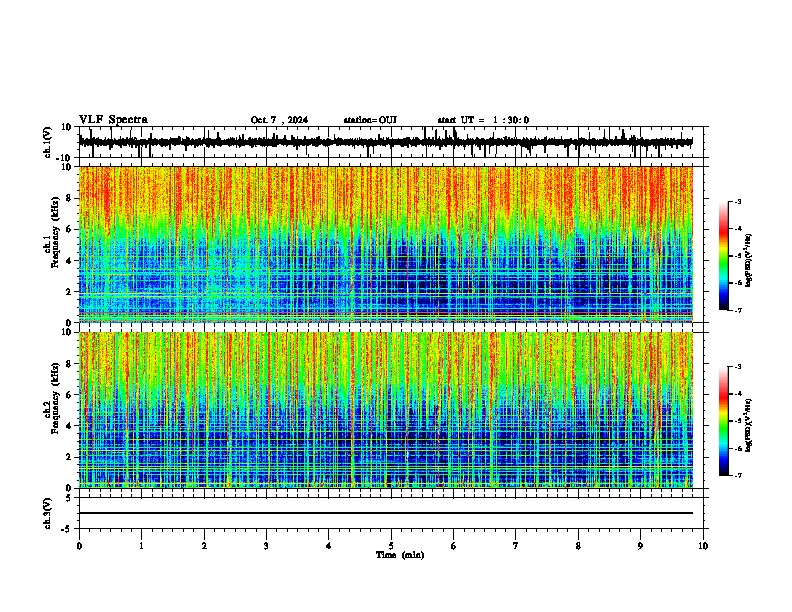The height and width of the screenshot is (612, 792).
Task: Click the ch.1 spectrogram color scale bar
Action: tap(724, 256)
